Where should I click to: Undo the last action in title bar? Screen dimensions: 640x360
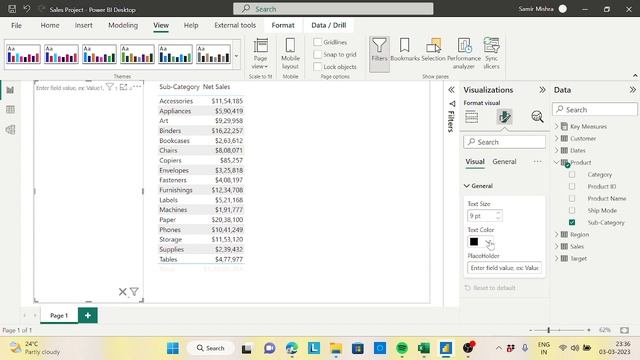[x=27, y=9]
